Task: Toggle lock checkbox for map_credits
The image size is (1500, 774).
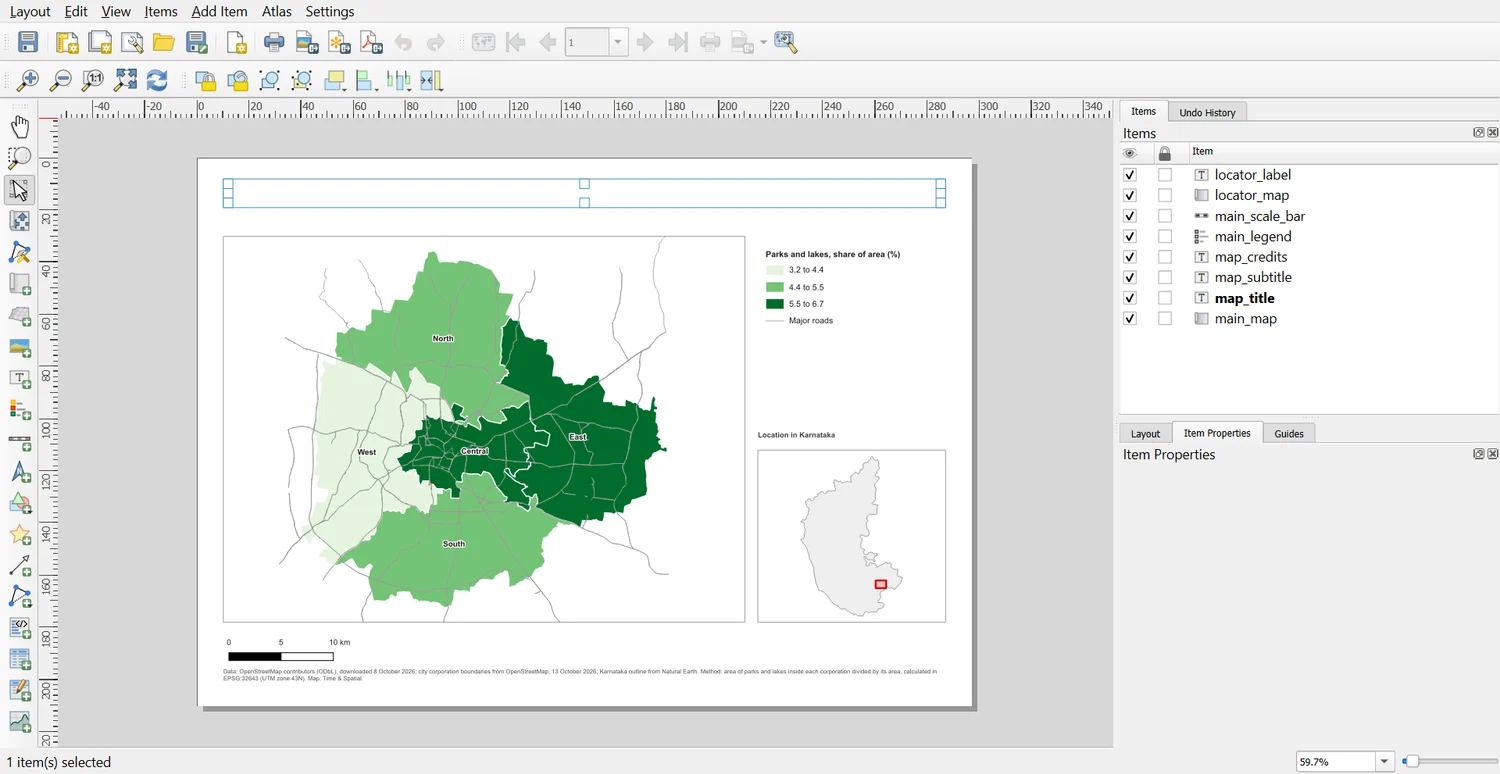Action: click(1165, 257)
